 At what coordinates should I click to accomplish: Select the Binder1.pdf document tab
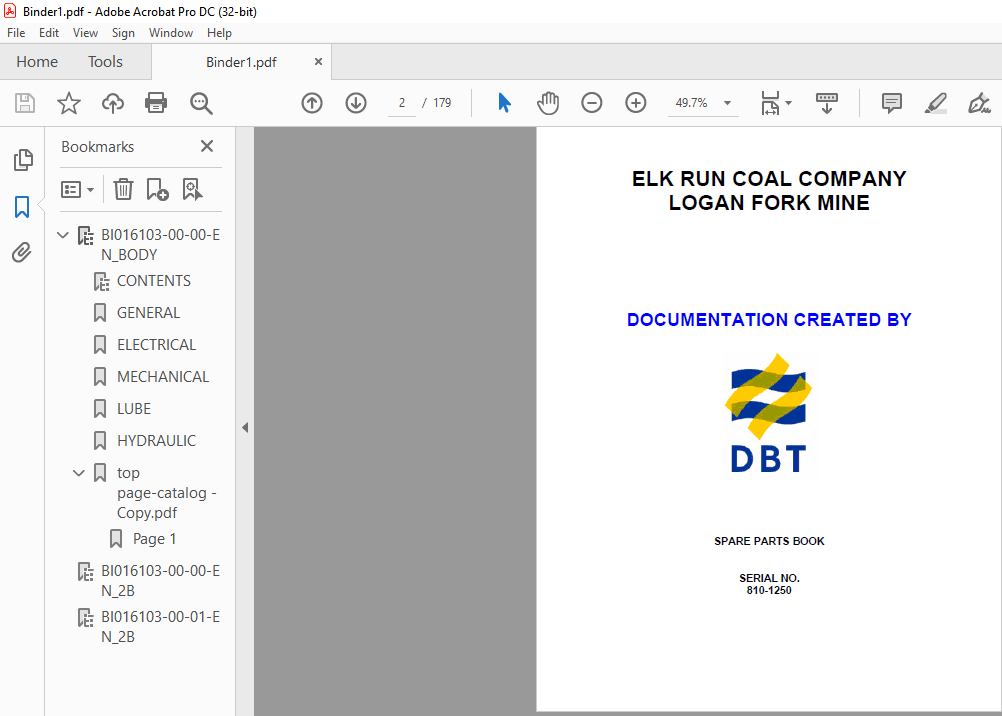click(242, 62)
